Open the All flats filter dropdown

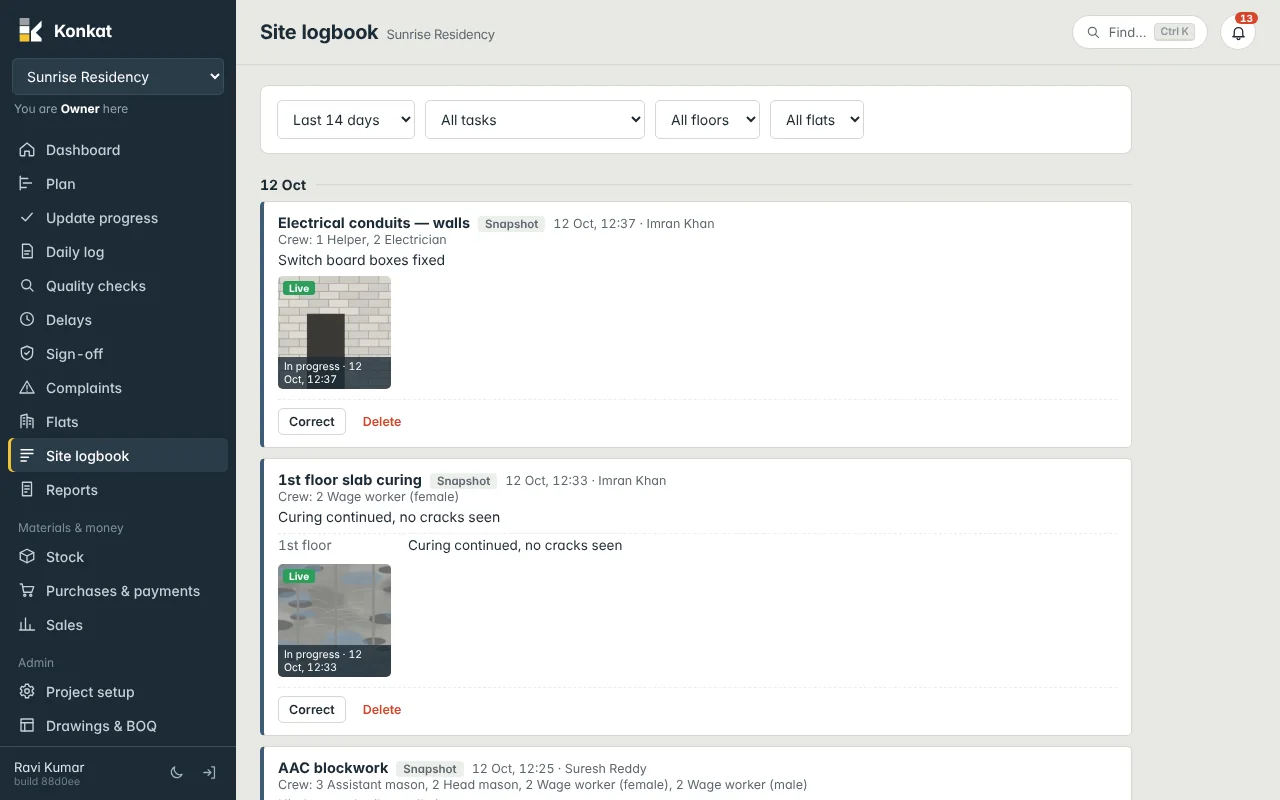(x=817, y=120)
